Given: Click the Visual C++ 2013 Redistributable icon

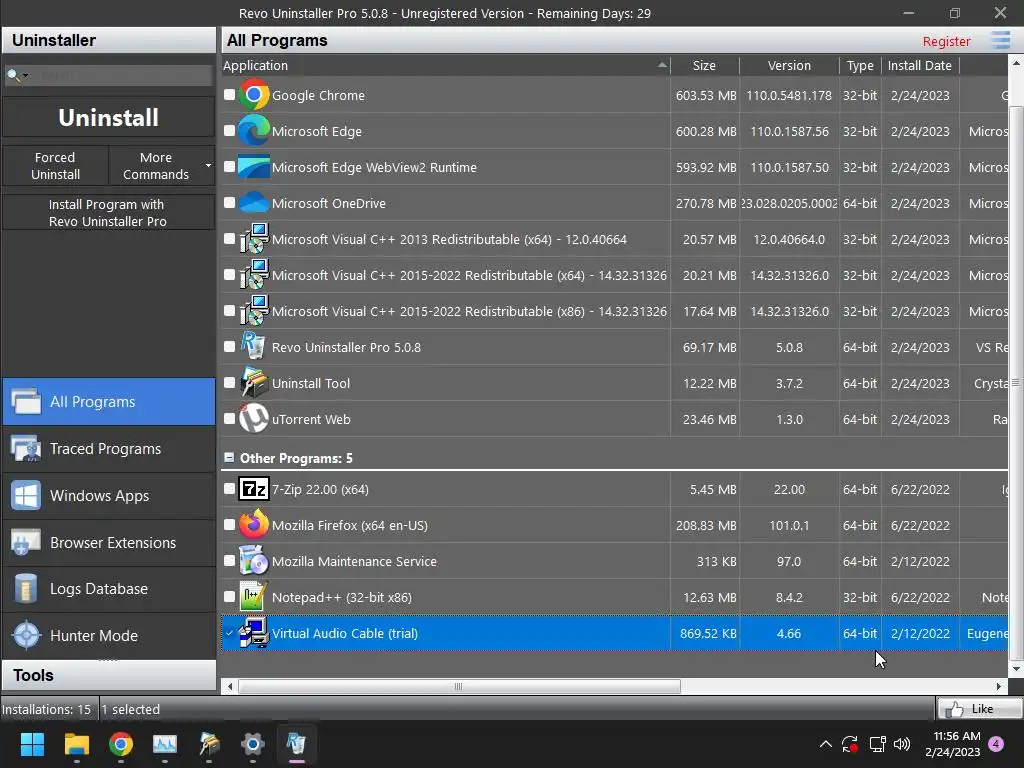Looking at the screenshot, I should click(x=254, y=239).
